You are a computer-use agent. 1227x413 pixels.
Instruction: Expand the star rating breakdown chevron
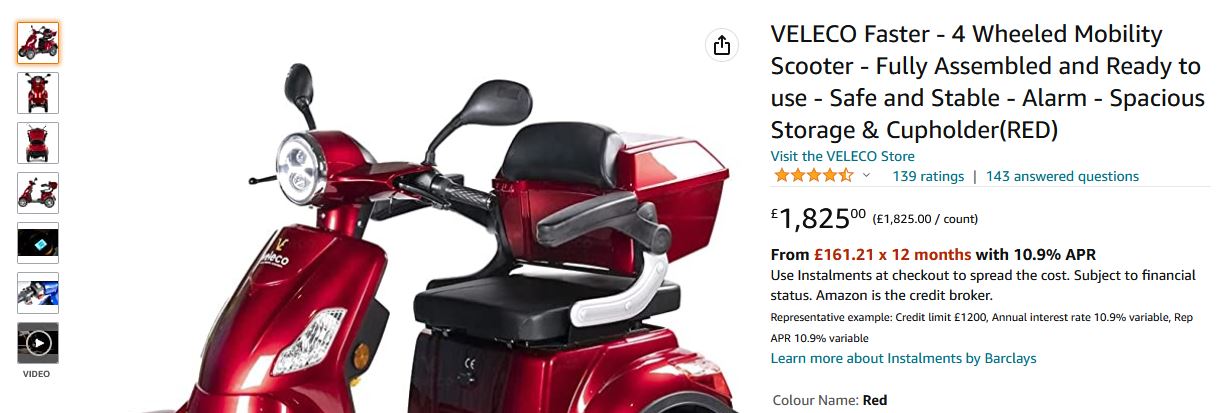866,176
